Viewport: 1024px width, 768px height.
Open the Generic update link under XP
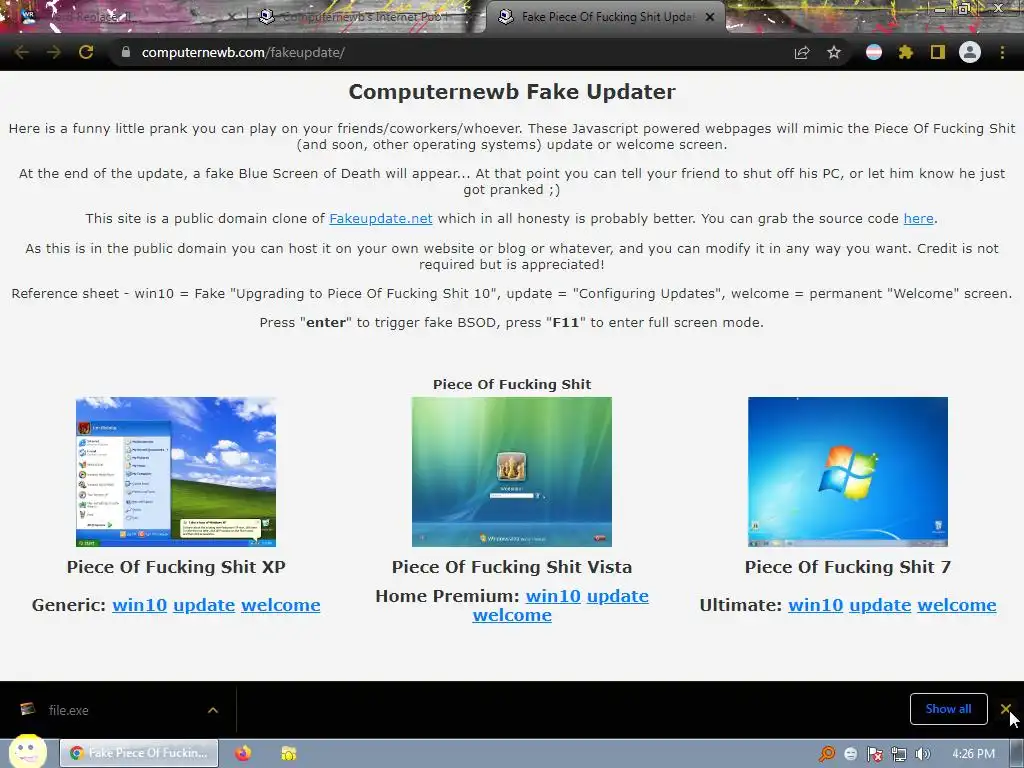coord(204,605)
